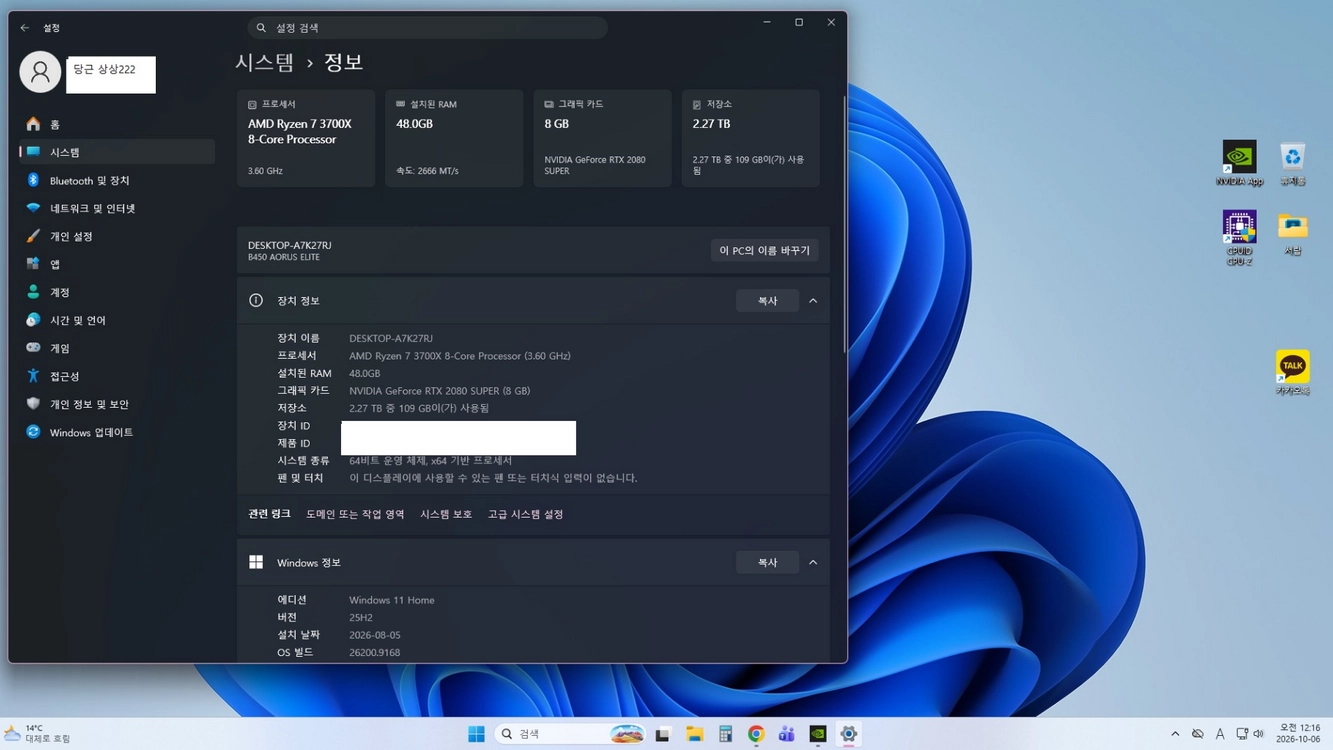
Task: Open the clock and date flyout
Action: 1298,734
